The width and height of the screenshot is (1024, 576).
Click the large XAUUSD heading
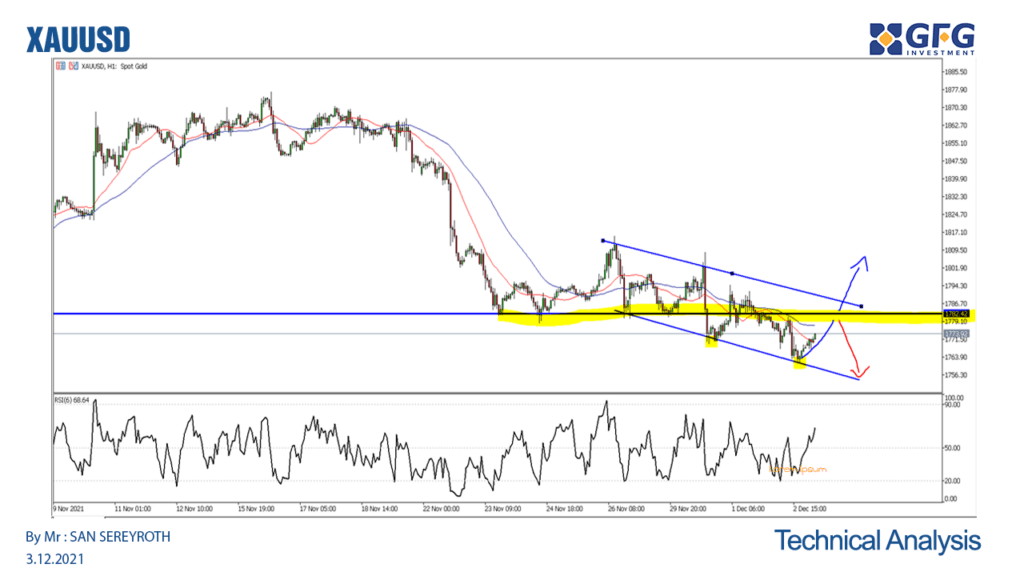click(77, 38)
